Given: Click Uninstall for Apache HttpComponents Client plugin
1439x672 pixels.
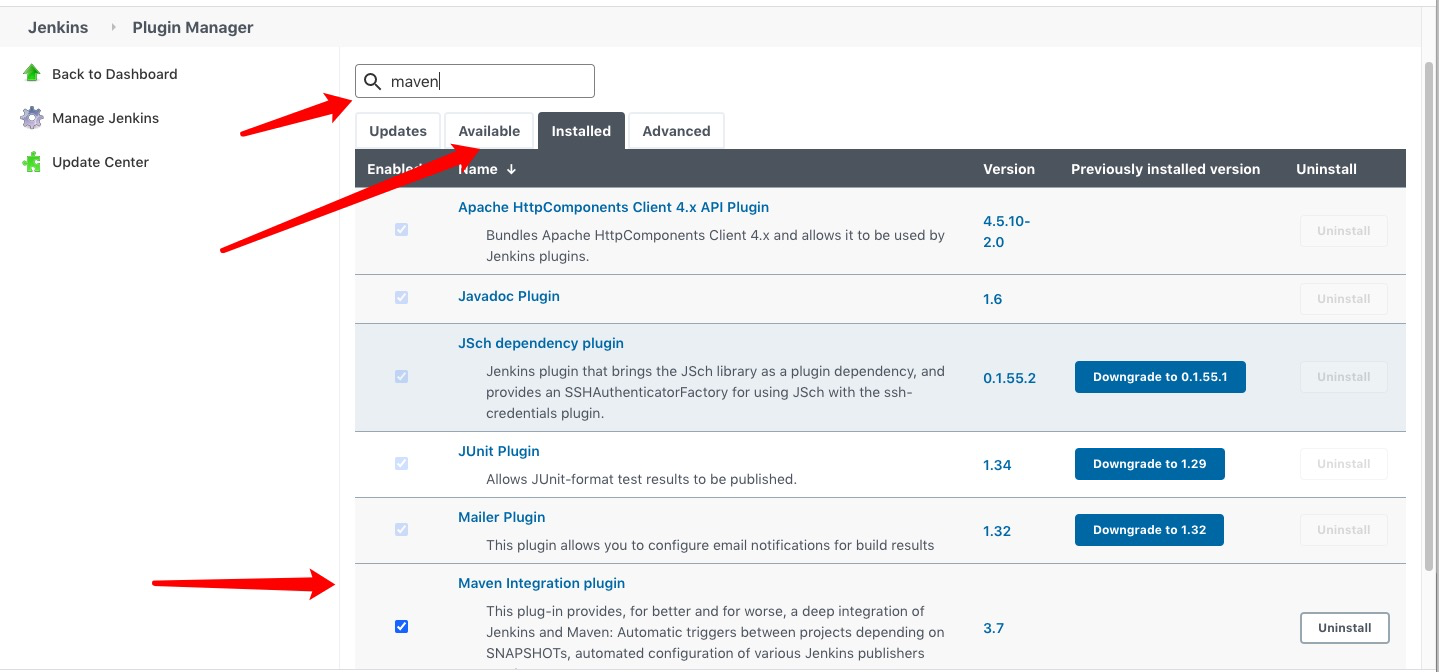Looking at the screenshot, I should click(1343, 231).
